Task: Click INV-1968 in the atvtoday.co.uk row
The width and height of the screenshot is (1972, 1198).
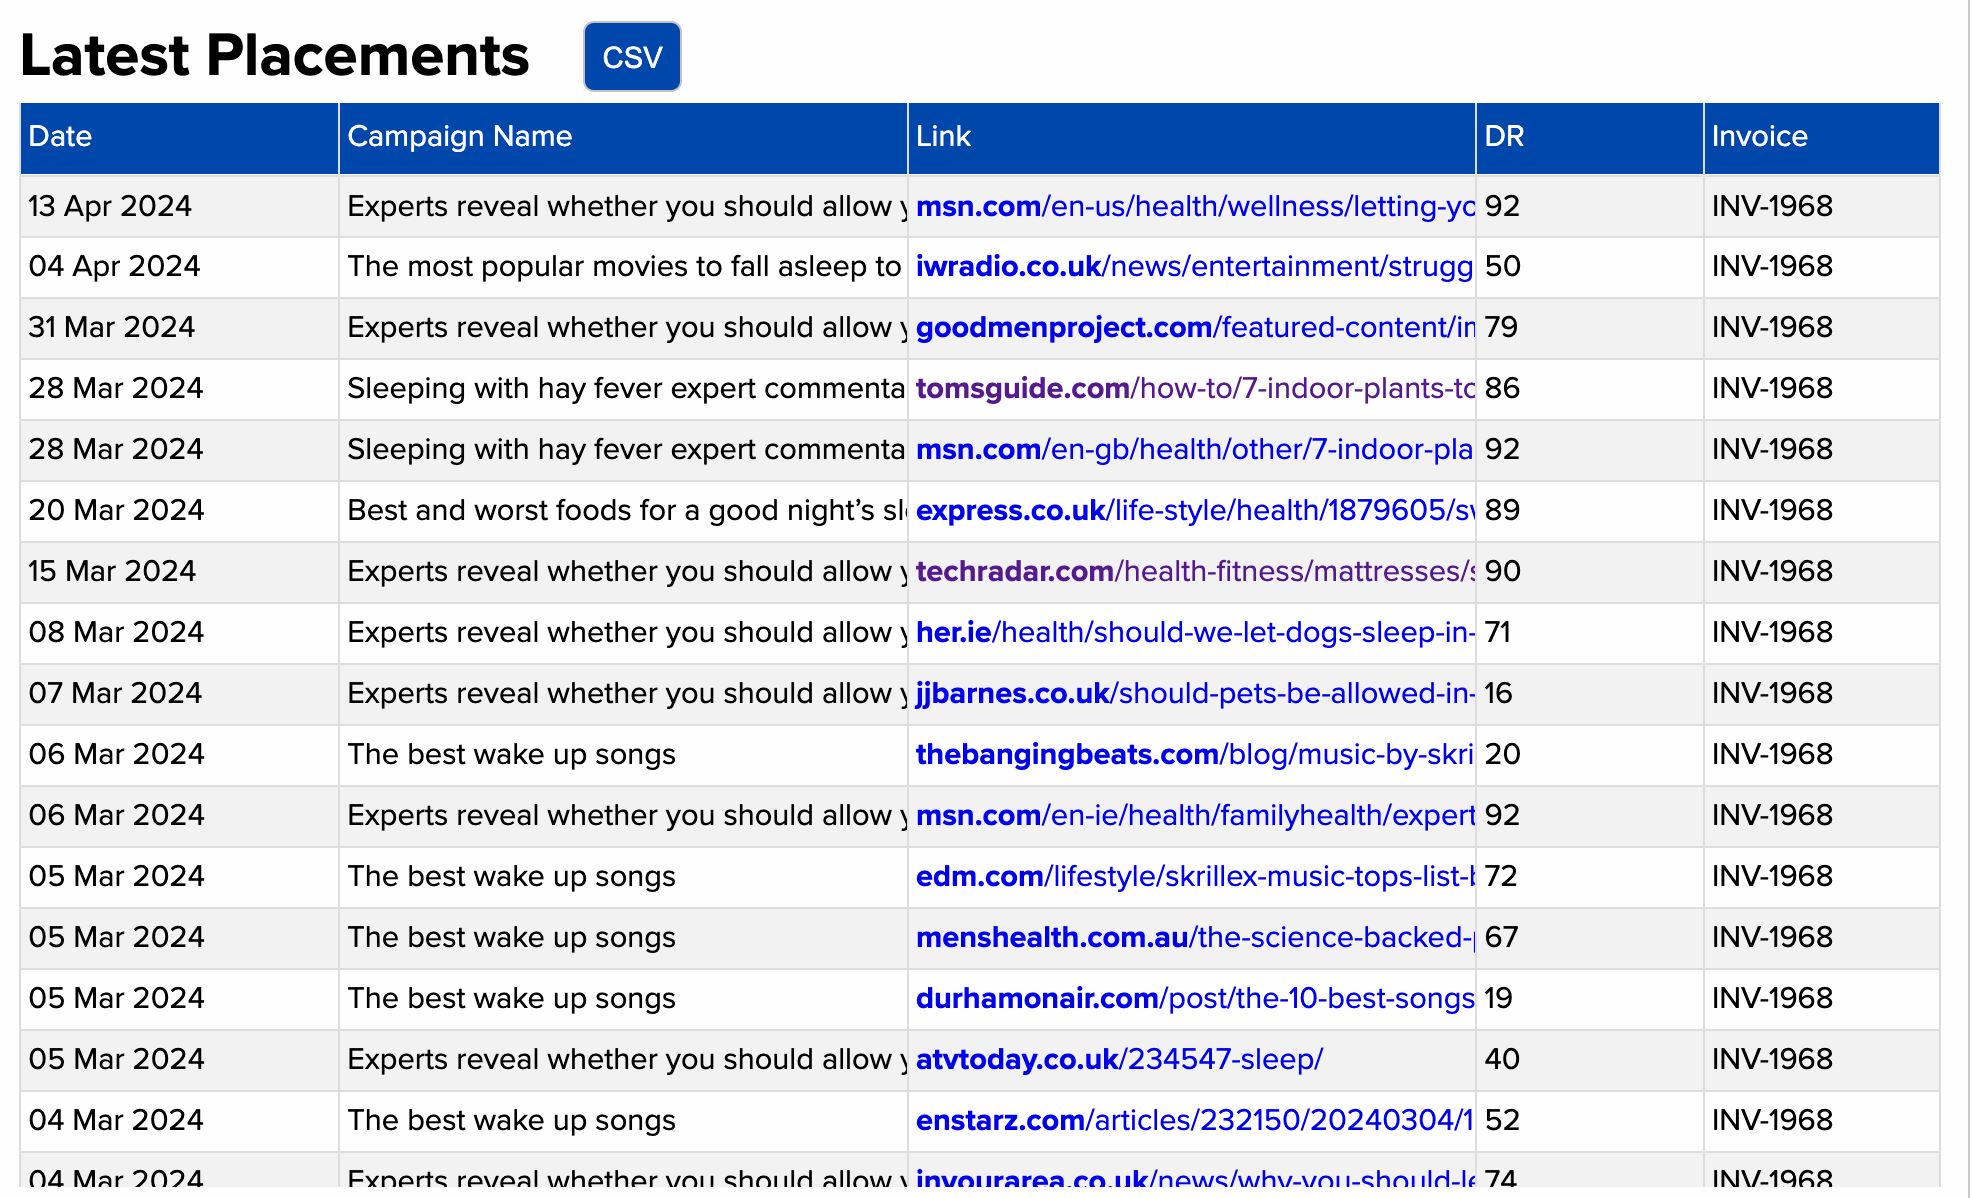Action: pos(1772,1059)
